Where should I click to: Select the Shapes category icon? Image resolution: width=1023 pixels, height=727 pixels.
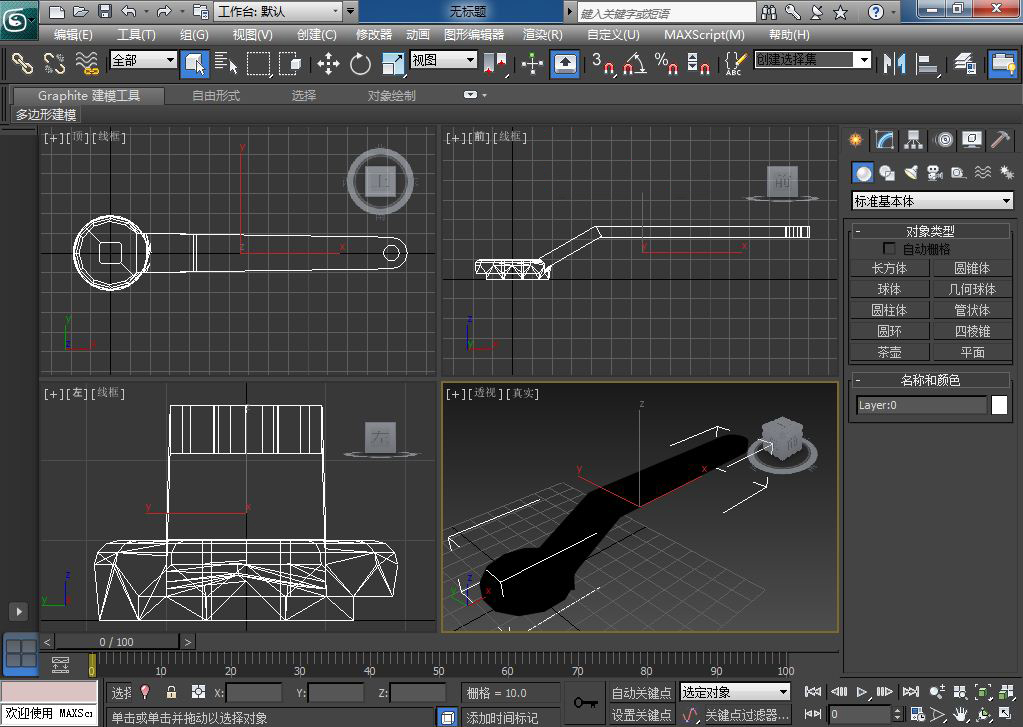887,173
